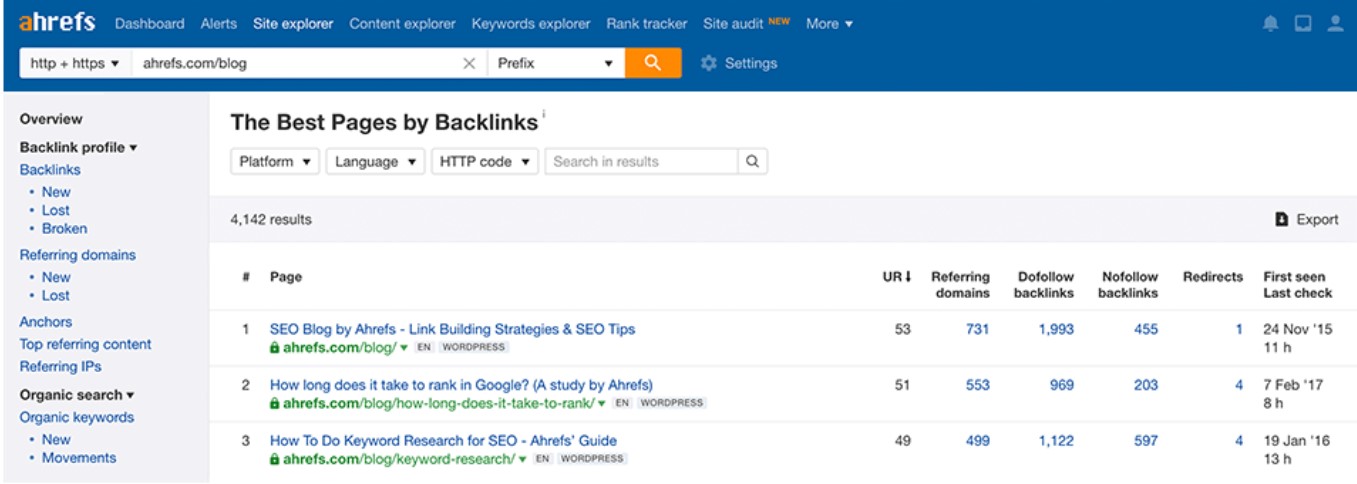The width and height of the screenshot is (1357, 484).
Task: Click the Settings gear icon
Action: point(709,63)
